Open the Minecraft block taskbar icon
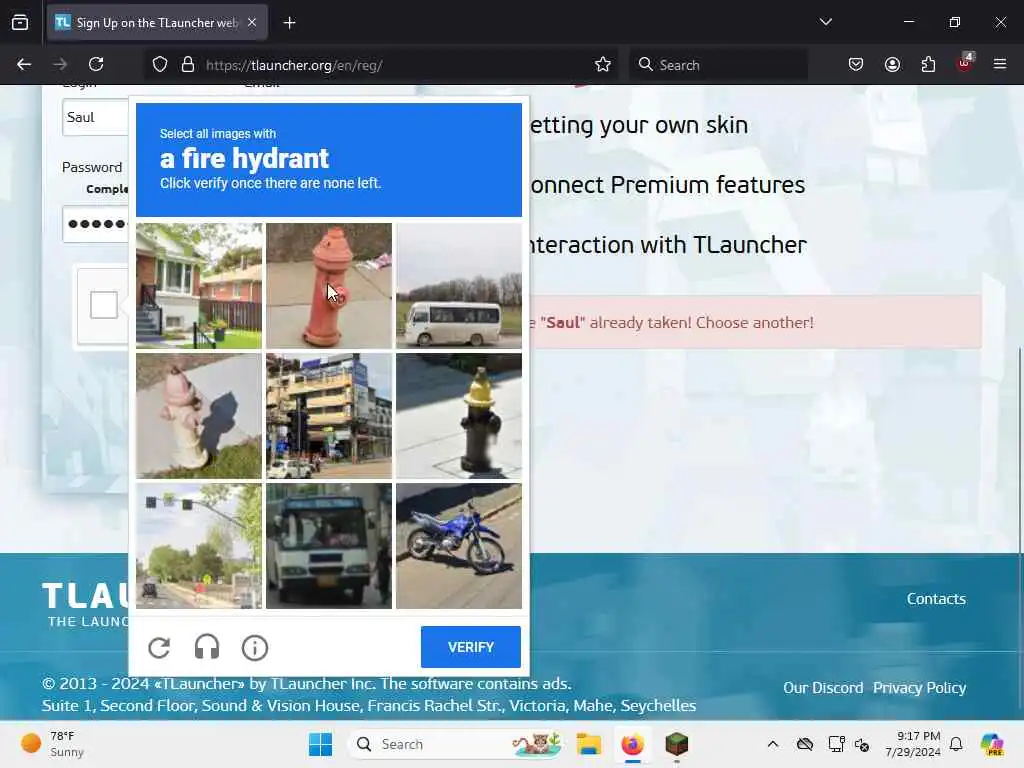1024x768 pixels. pyautogui.click(x=677, y=744)
